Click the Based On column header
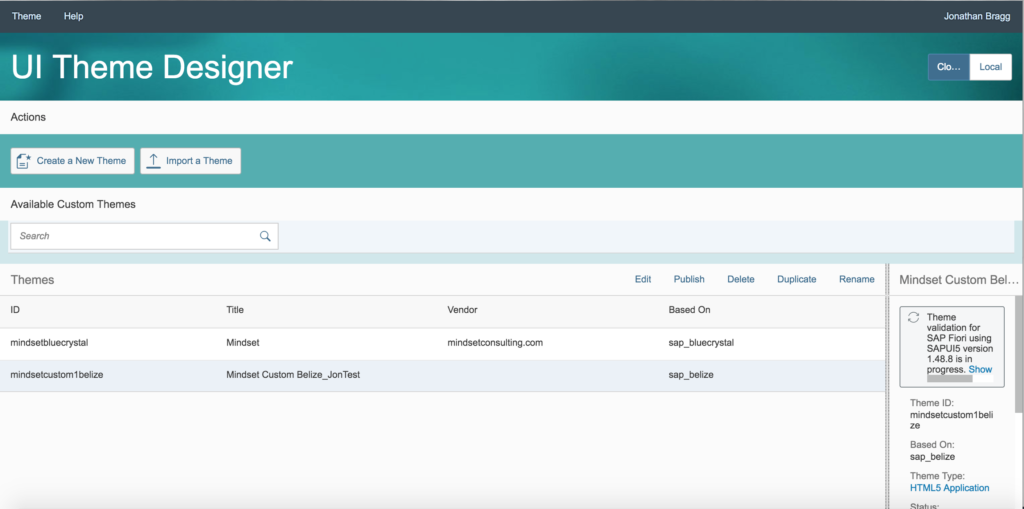 click(x=690, y=310)
